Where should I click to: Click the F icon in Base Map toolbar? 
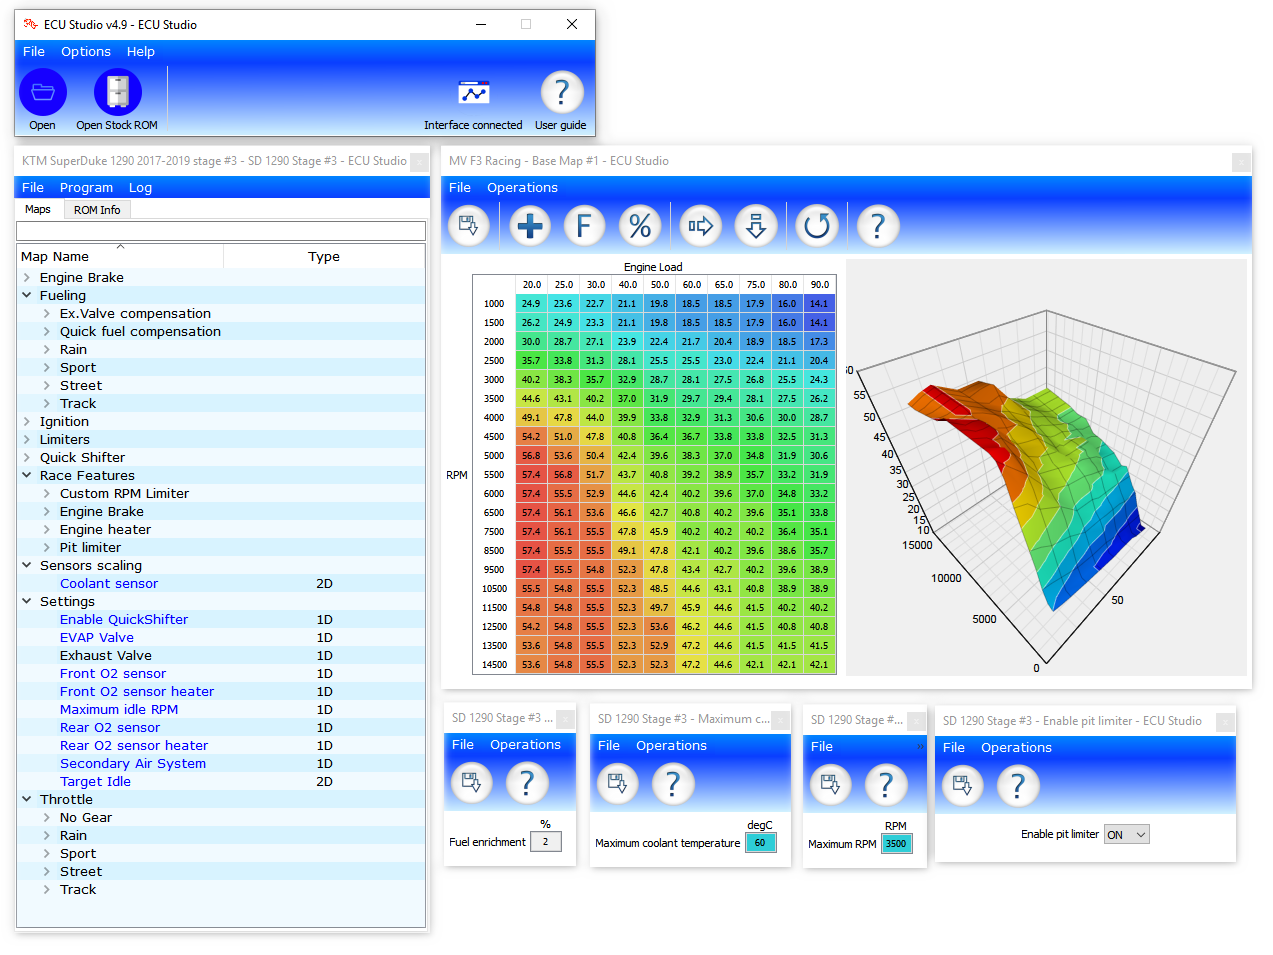(x=584, y=226)
